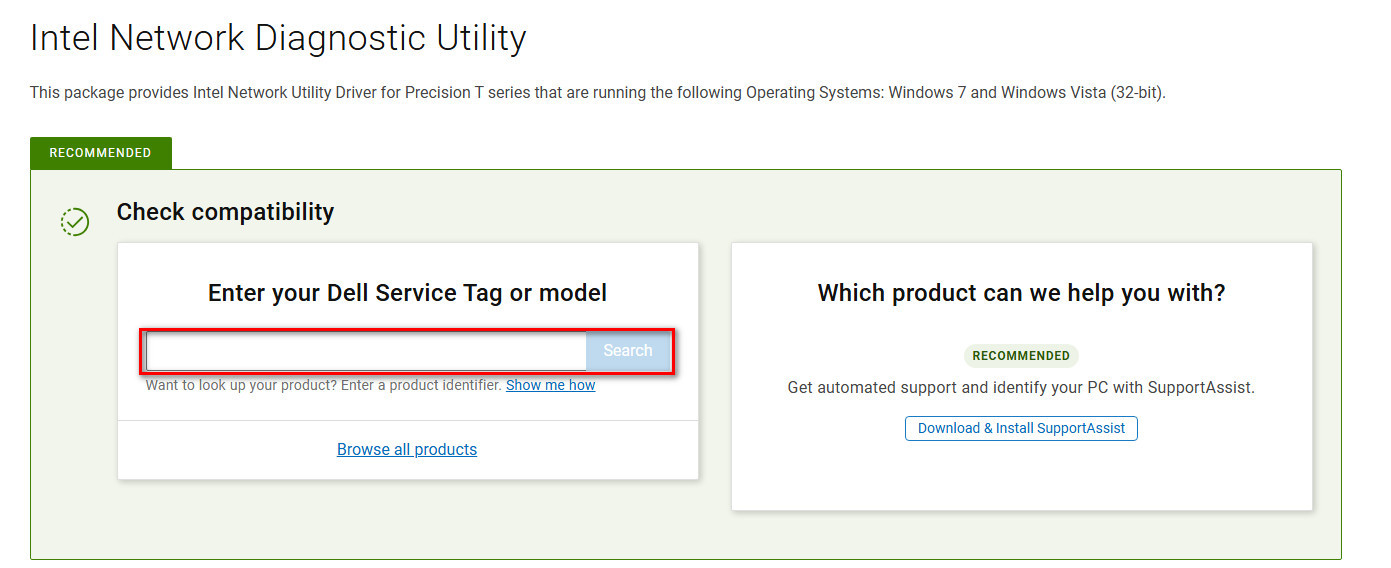1391x568 pixels.
Task: Click 'Enter a product identifier' hint sentence
Action: pyautogui.click(x=420, y=385)
